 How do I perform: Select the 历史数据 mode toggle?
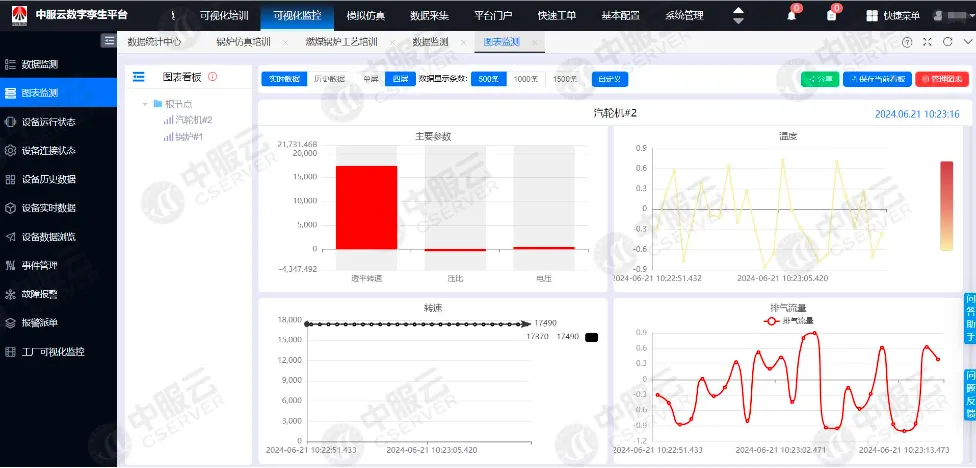[x=329, y=79]
